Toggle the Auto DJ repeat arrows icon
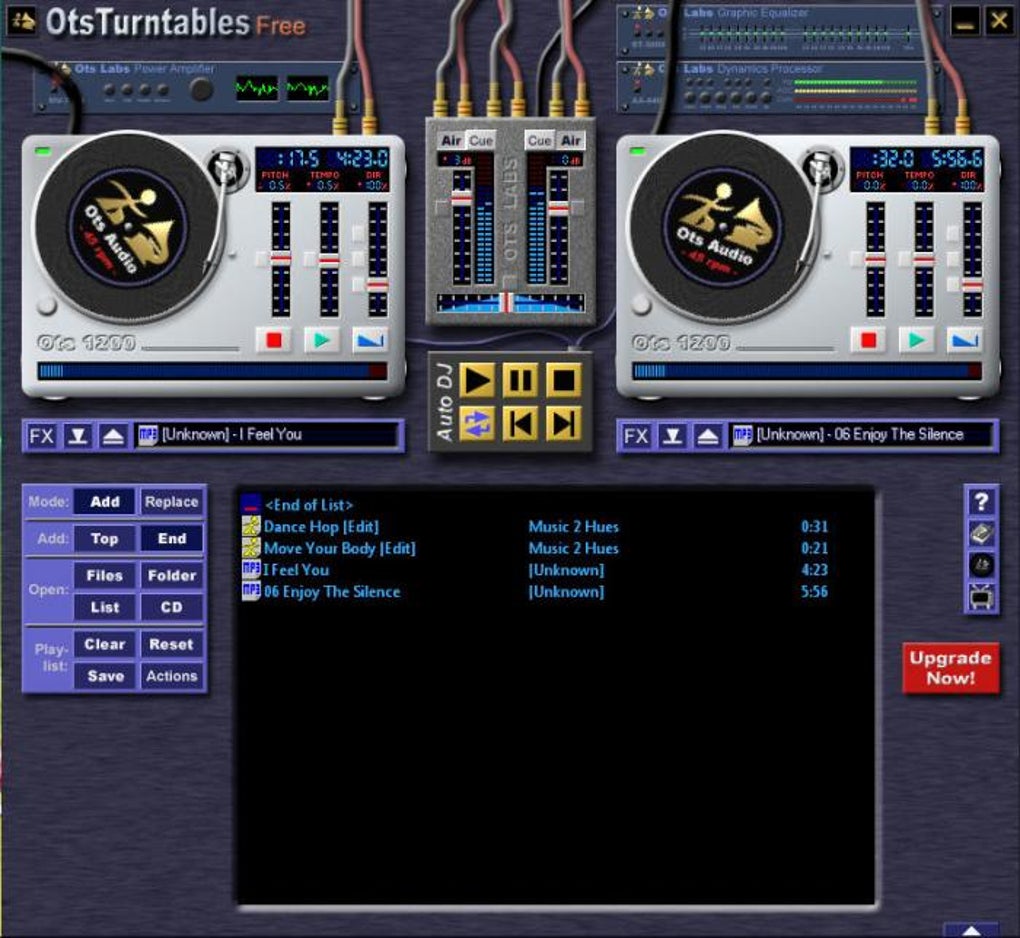The image size is (1020, 938). (x=476, y=424)
